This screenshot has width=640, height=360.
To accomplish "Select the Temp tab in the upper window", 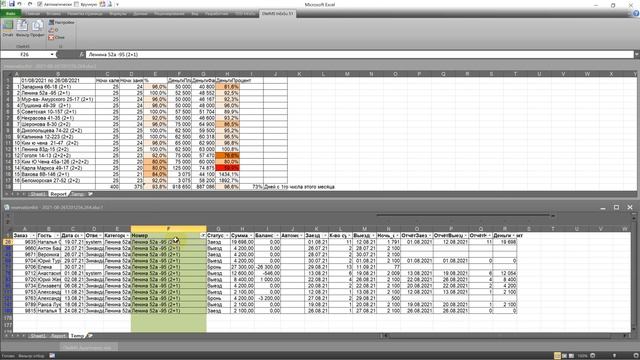I will [77, 194].
